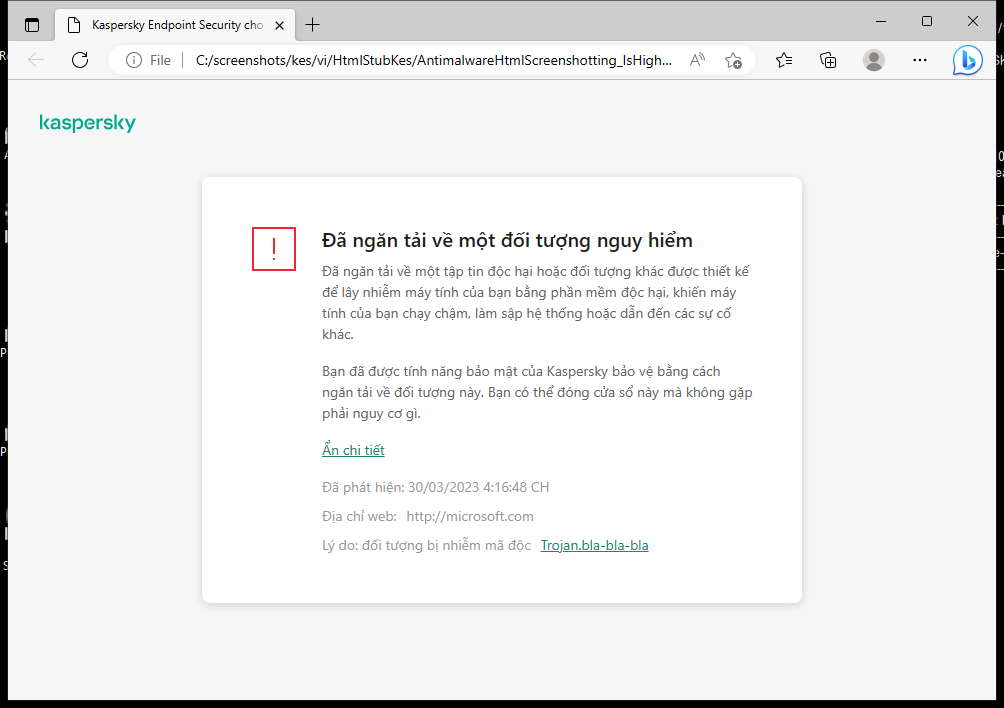The image size is (1004, 708).
Task: Start Read aloud for the page
Action: click(697, 60)
